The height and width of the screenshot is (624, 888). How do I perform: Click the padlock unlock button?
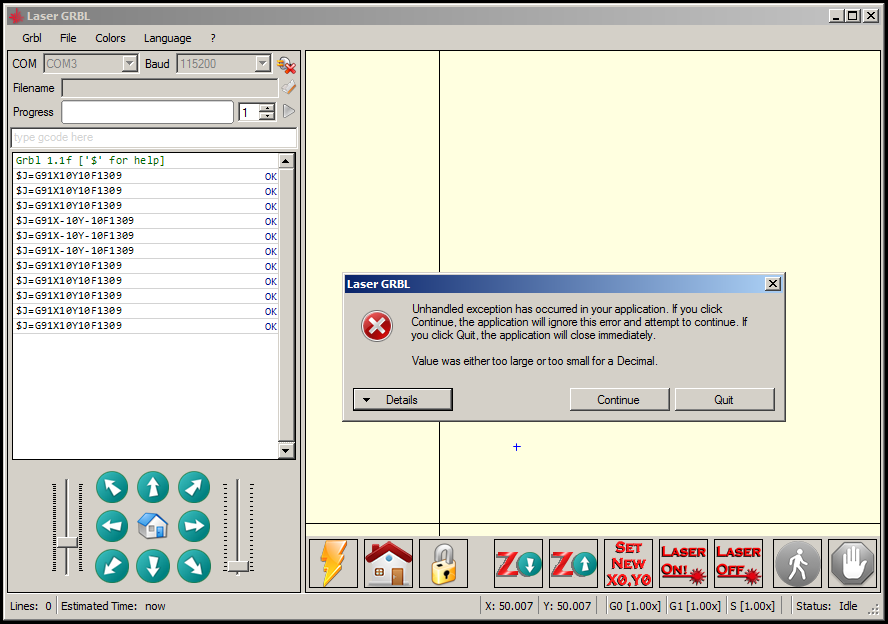coord(443,563)
